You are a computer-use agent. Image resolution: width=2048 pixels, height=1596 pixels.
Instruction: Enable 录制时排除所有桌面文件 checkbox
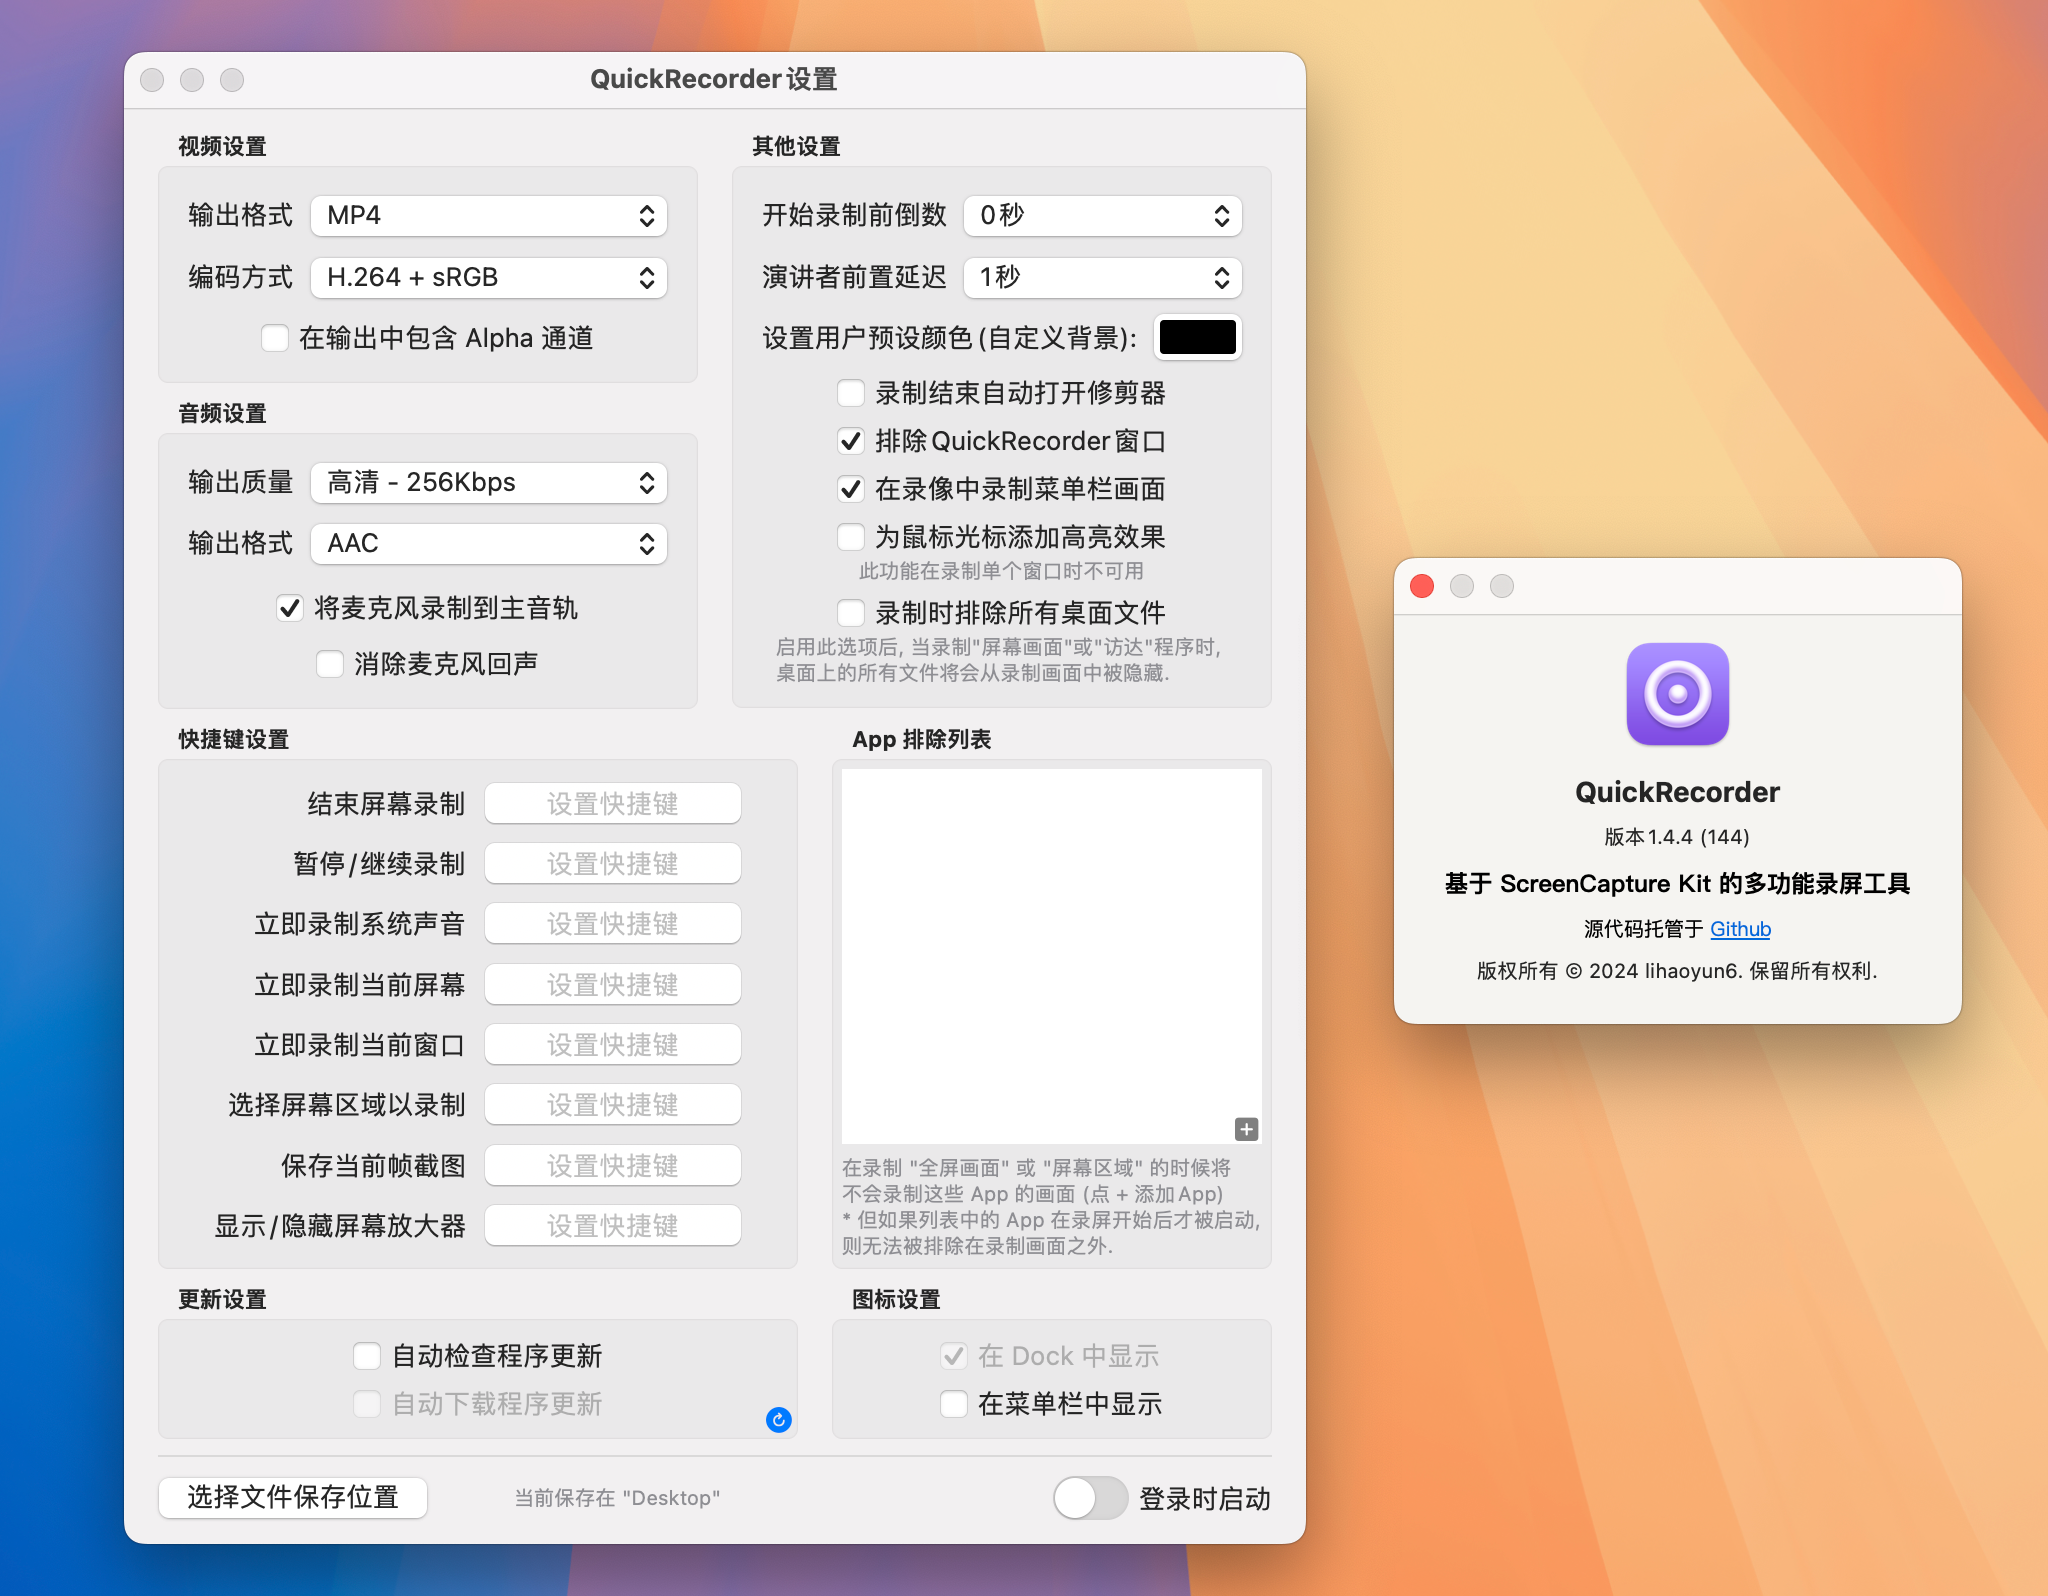851,612
